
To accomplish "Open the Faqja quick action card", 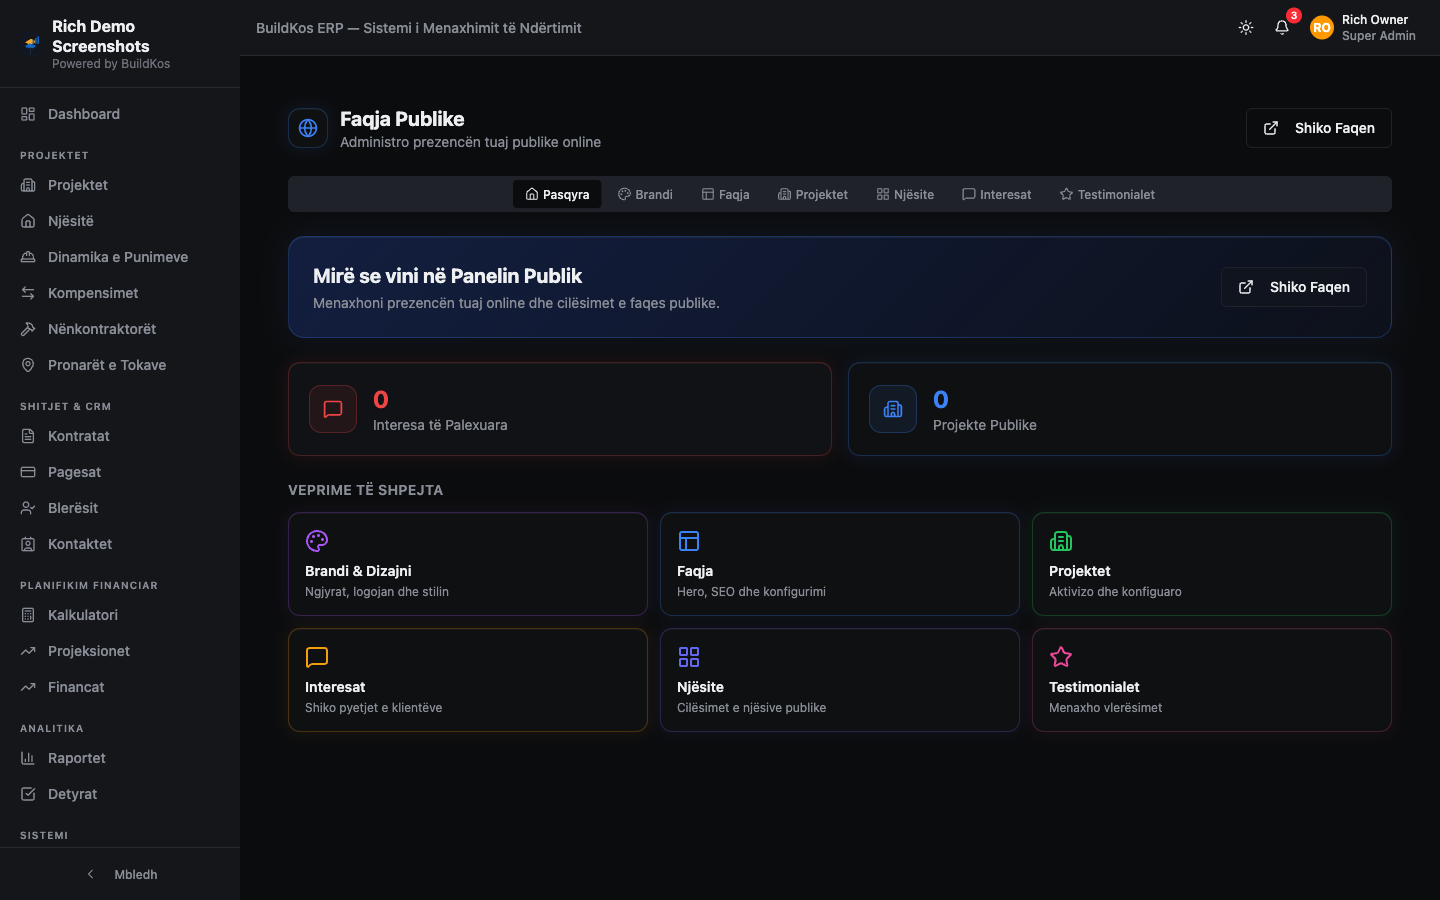I will pos(840,564).
